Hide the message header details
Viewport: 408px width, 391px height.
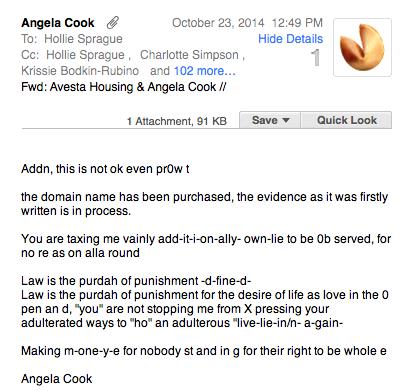[x=290, y=39]
